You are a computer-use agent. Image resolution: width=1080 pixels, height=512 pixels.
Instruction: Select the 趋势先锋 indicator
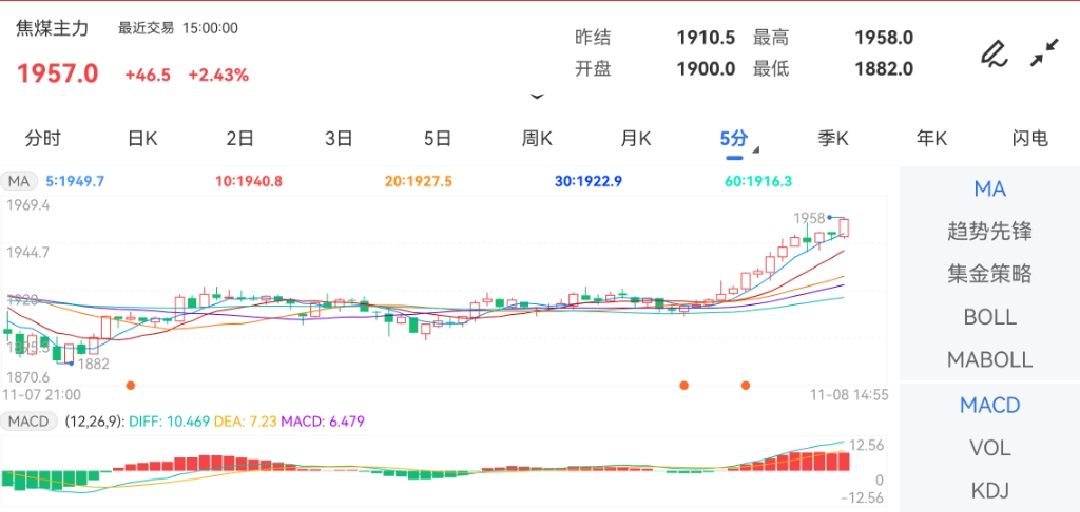(x=990, y=231)
